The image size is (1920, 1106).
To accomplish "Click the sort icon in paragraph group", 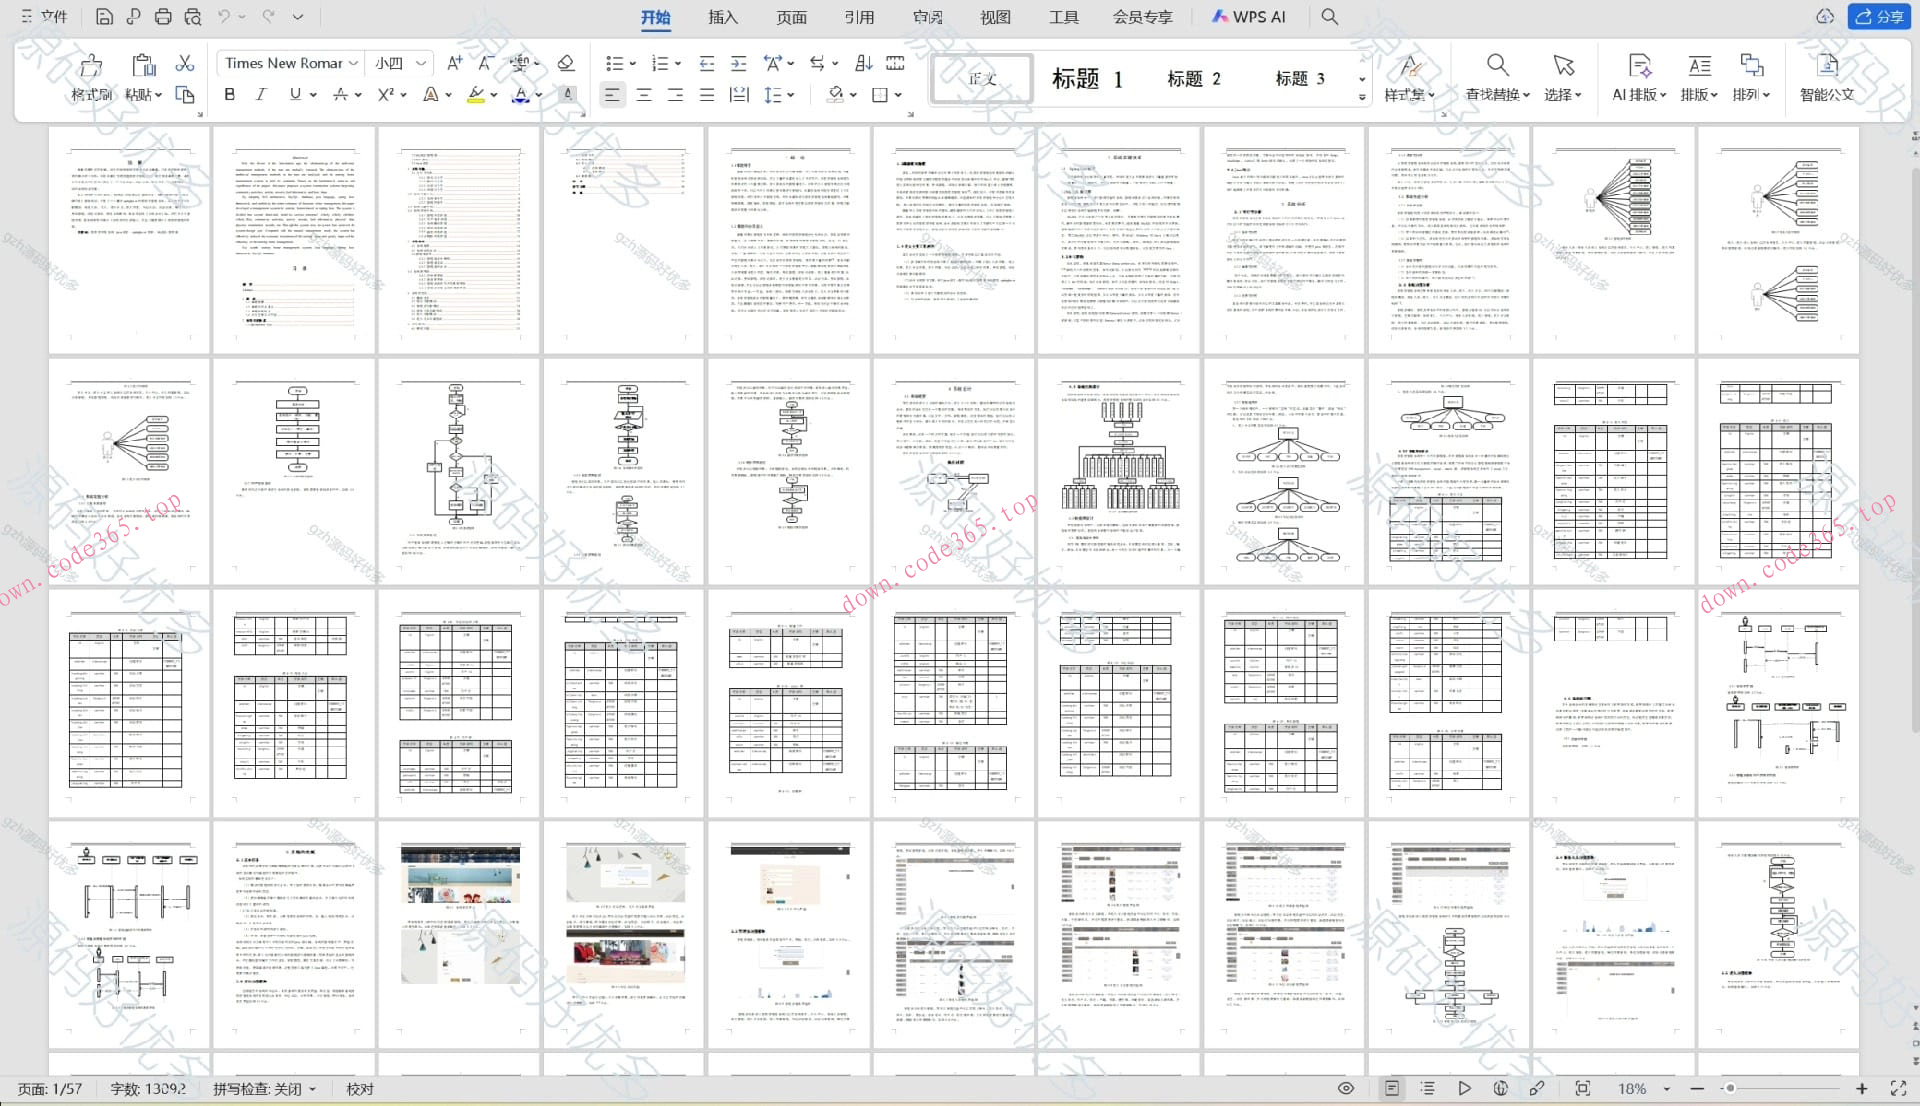I will point(863,63).
